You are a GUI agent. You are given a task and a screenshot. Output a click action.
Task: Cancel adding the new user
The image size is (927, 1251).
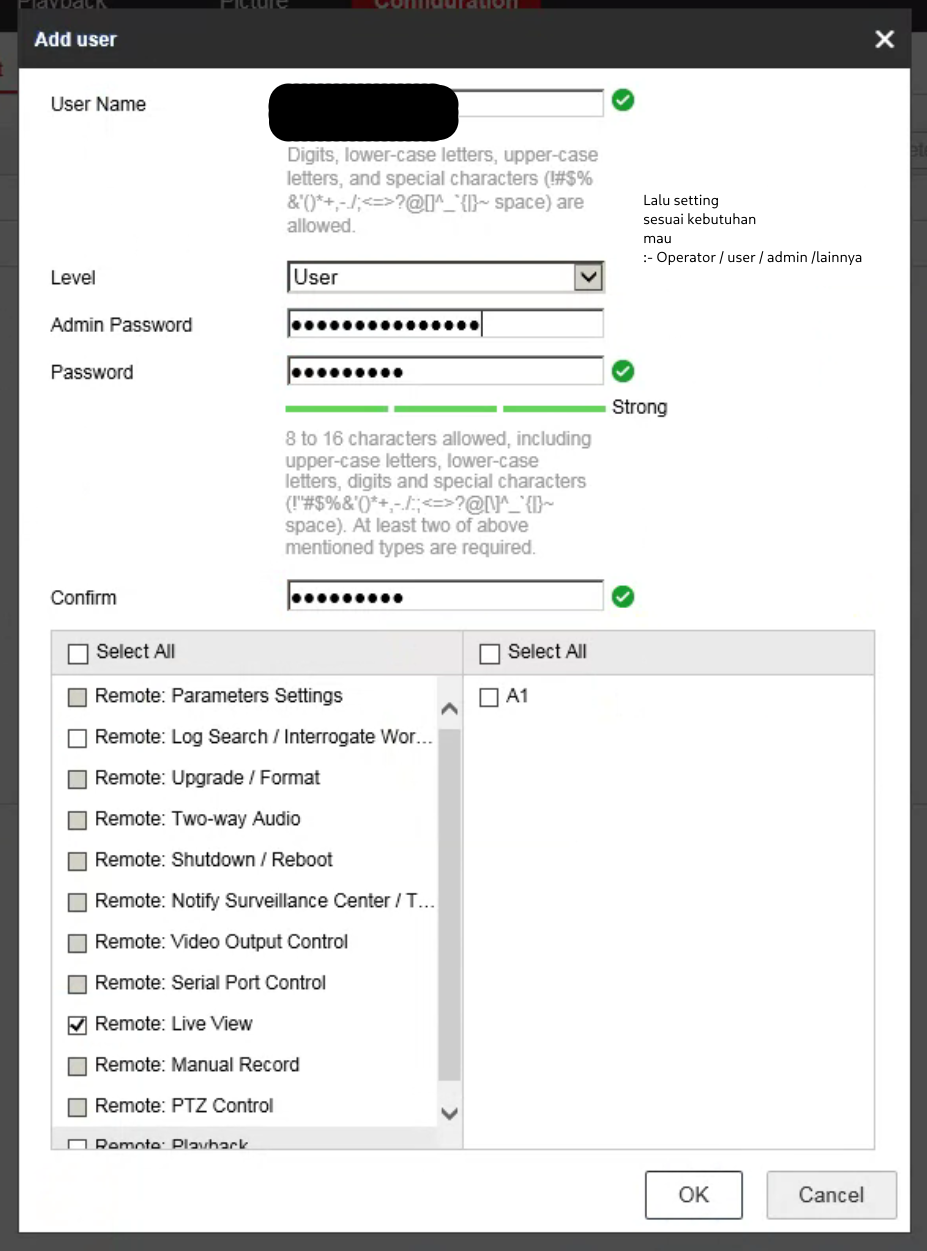coord(830,1195)
